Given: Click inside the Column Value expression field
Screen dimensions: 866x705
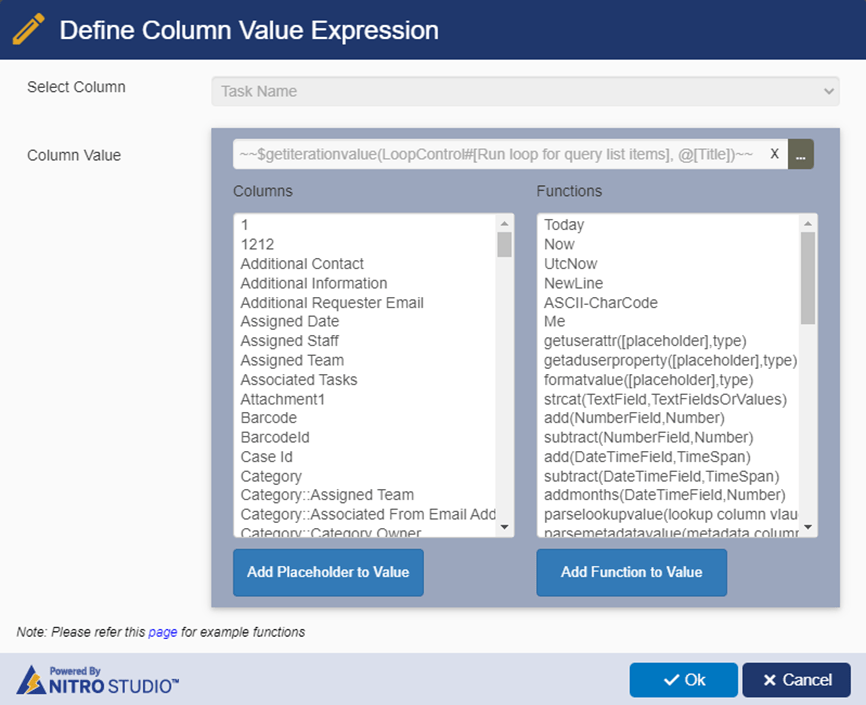Looking at the screenshot, I should tap(498, 154).
